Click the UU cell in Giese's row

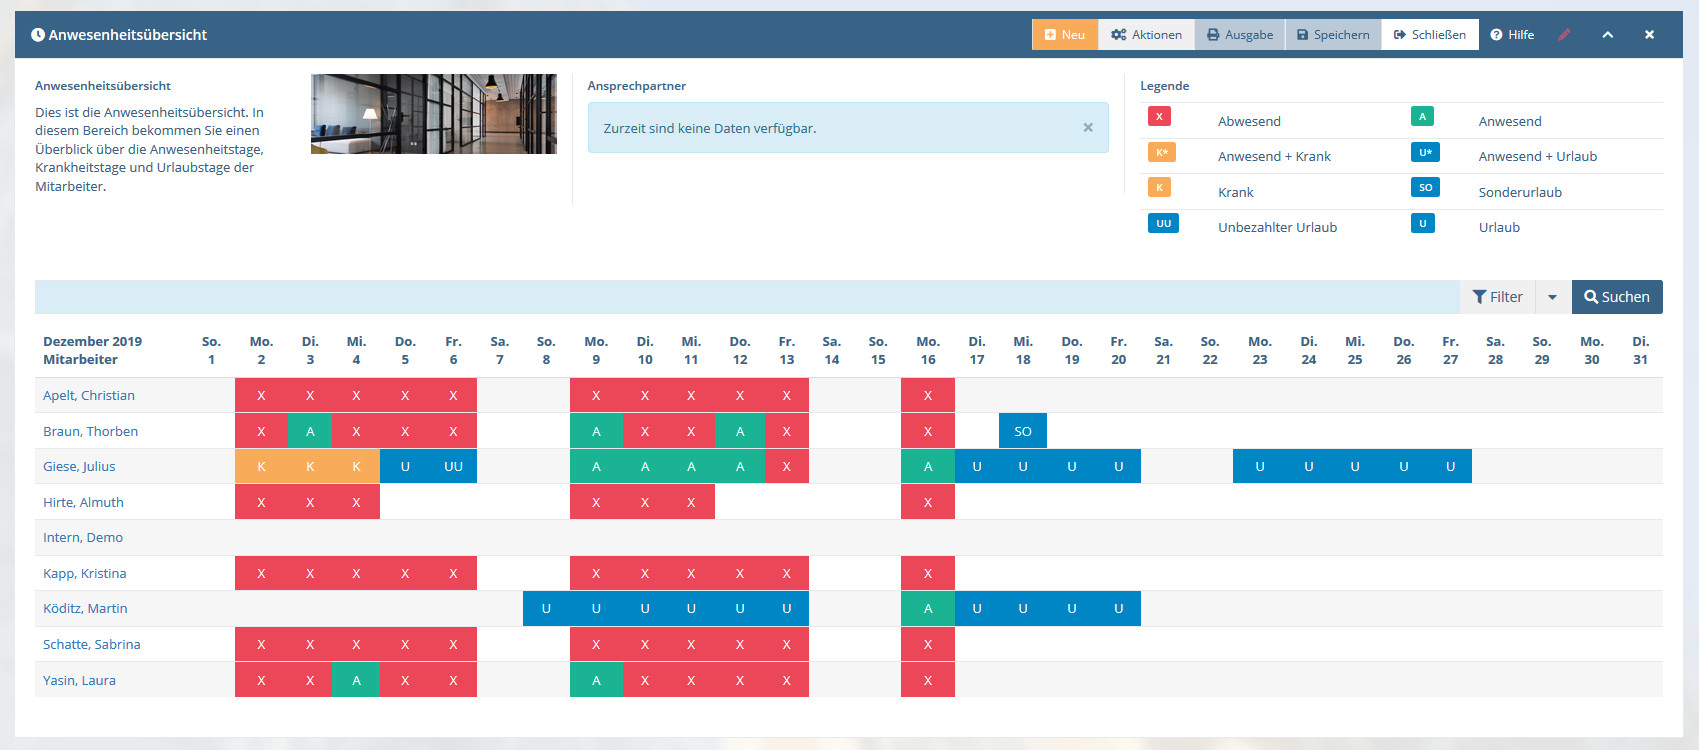tap(453, 466)
